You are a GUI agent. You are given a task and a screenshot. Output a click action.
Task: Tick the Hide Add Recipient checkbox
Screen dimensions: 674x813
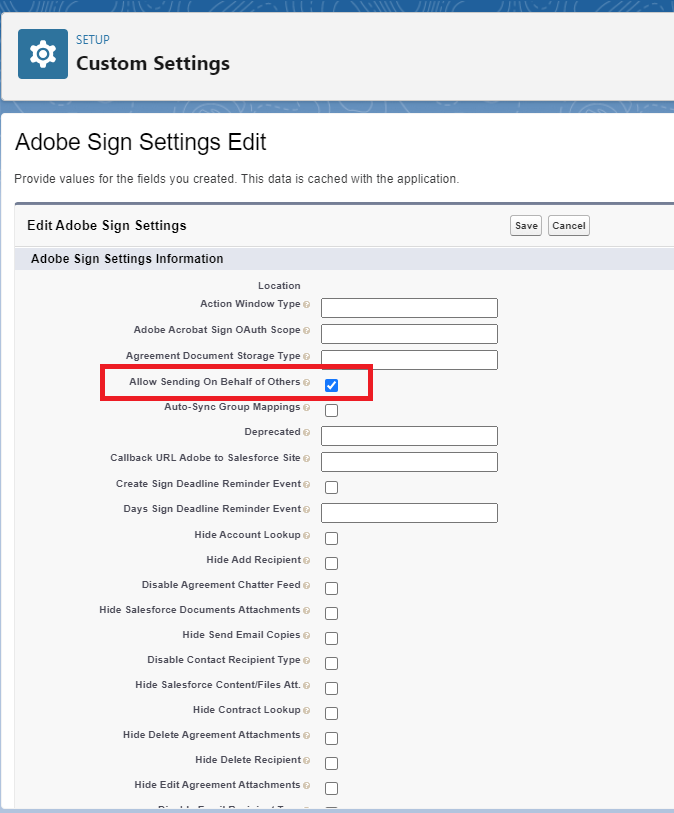pyautogui.click(x=331, y=563)
